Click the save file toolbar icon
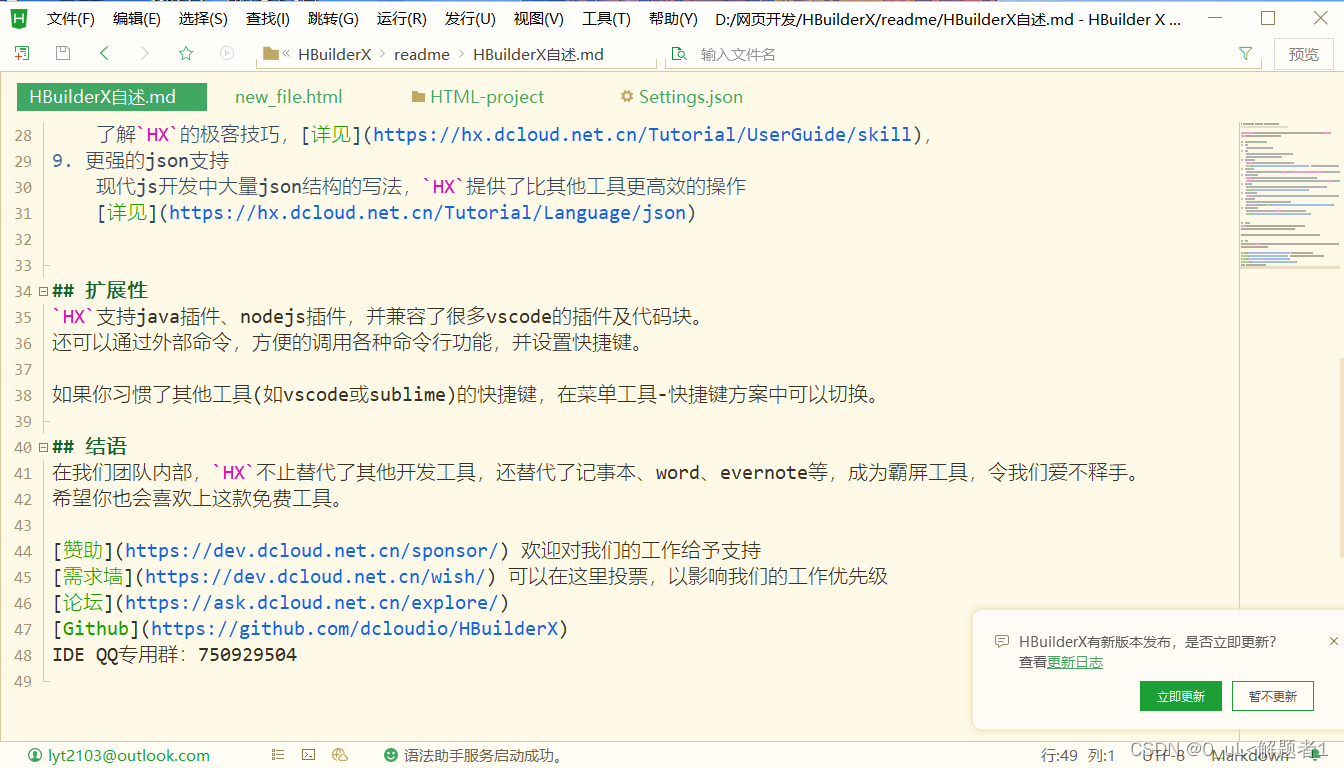The height and width of the screenshot is (768, 1344). (63, 54)
